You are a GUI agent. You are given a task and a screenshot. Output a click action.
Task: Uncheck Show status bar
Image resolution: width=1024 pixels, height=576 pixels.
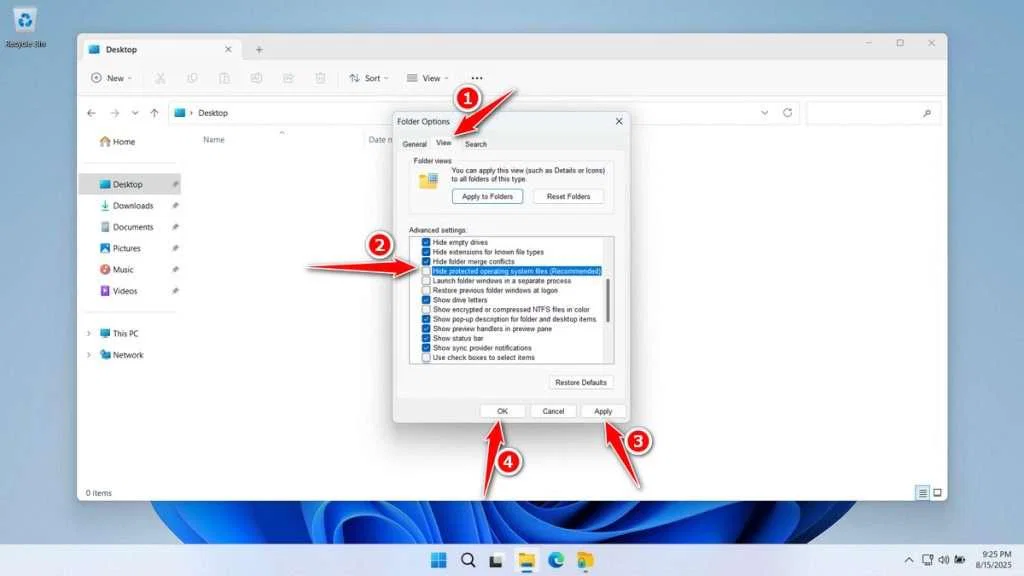point(426,337)
